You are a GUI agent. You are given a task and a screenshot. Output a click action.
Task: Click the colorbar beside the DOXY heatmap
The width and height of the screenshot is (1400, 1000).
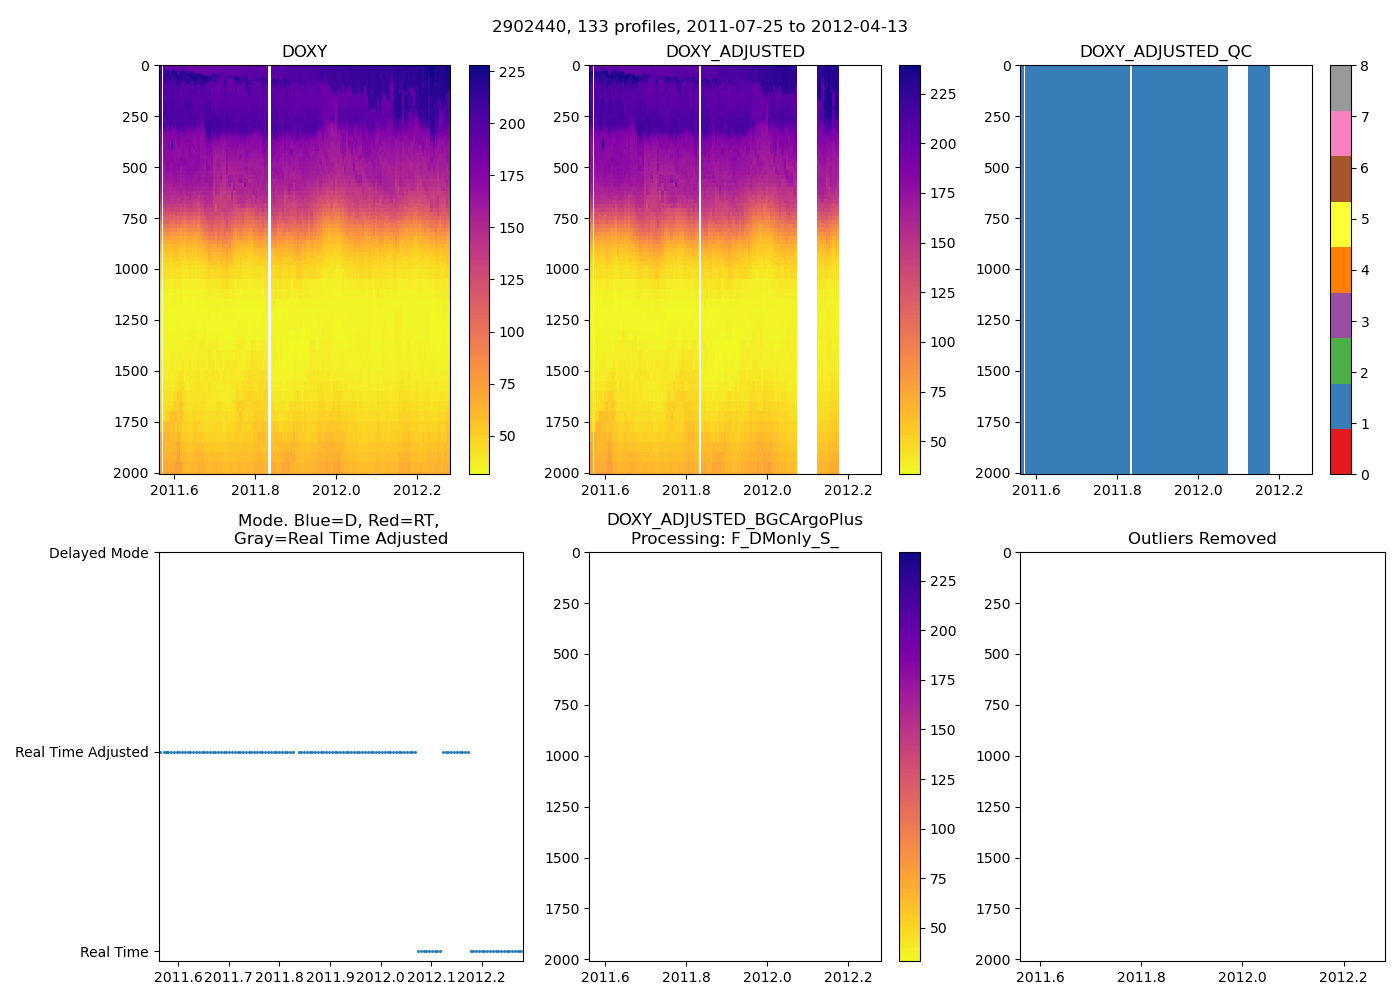click(x=479, y=269)
